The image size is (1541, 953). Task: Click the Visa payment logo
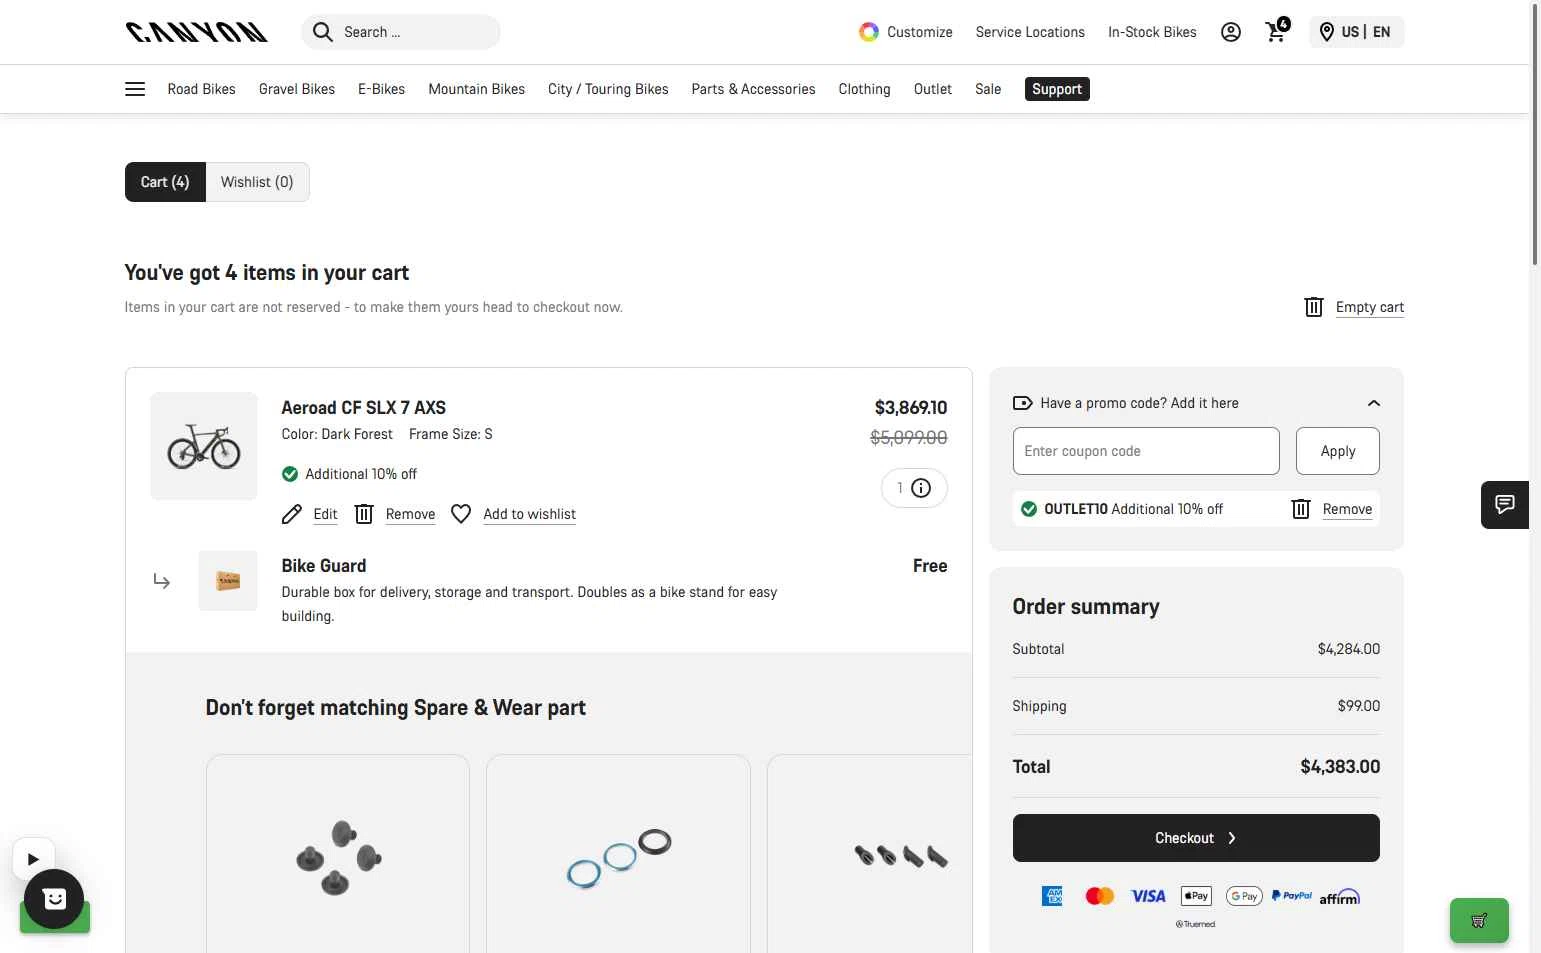[1148, 896]
